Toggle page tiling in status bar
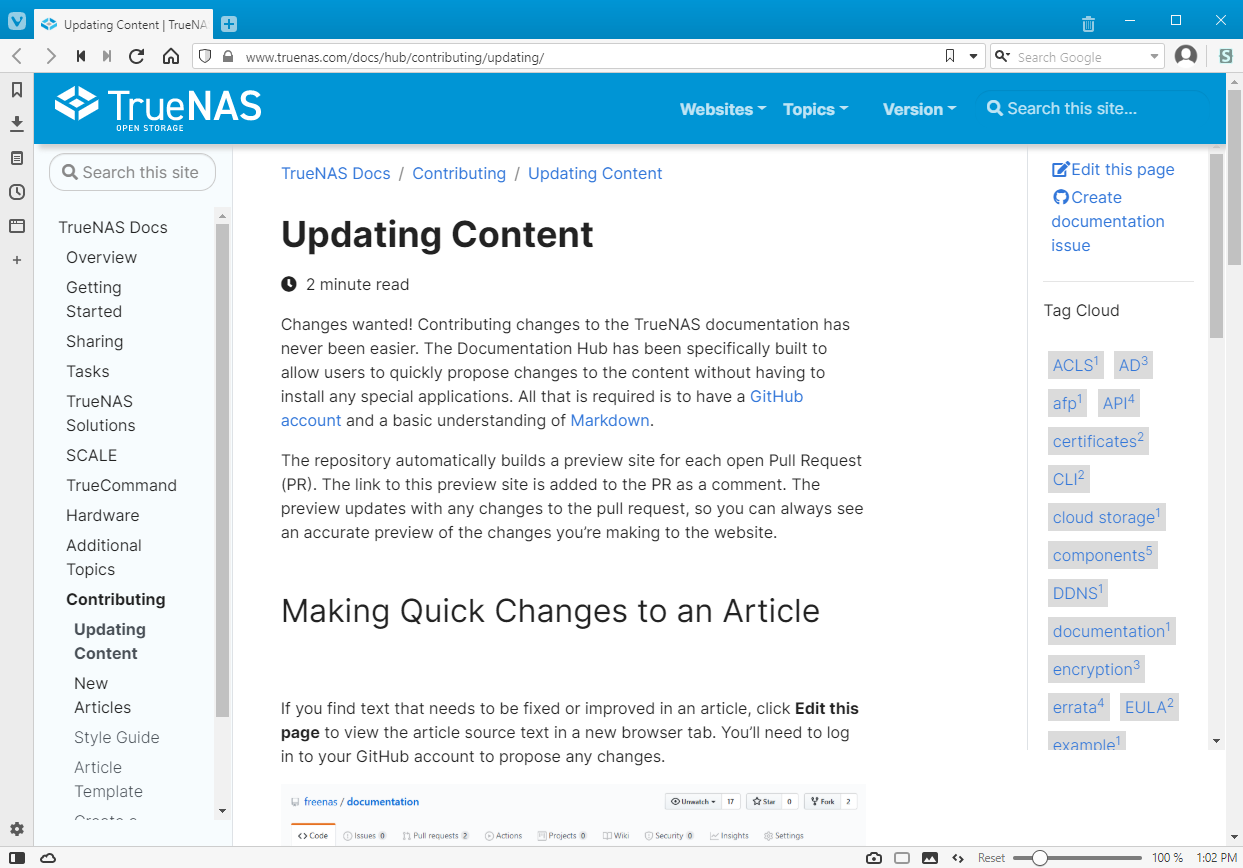 [x=902, y=858]
